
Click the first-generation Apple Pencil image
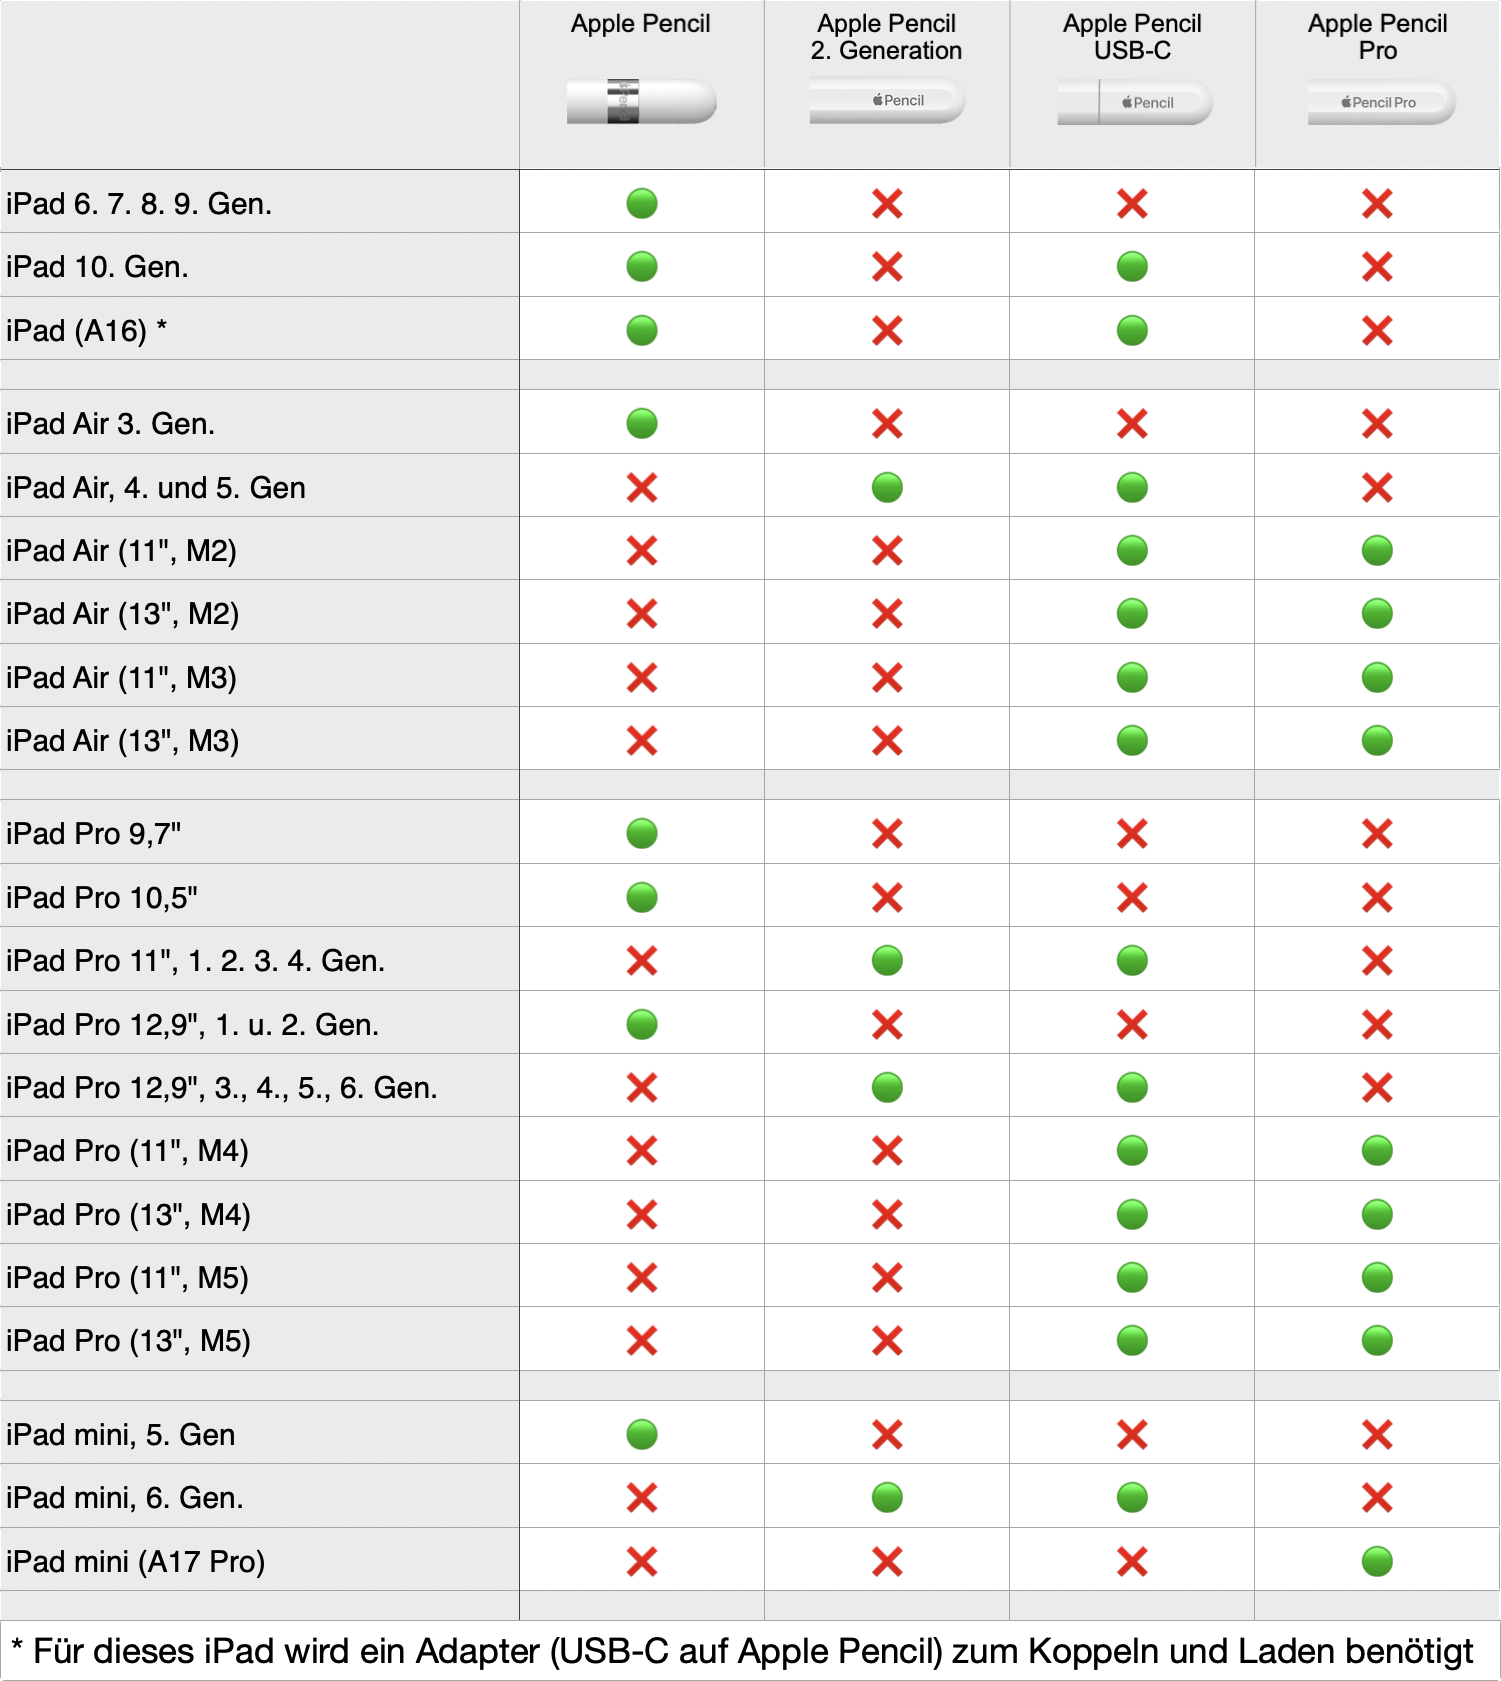[x=641, y=102]
